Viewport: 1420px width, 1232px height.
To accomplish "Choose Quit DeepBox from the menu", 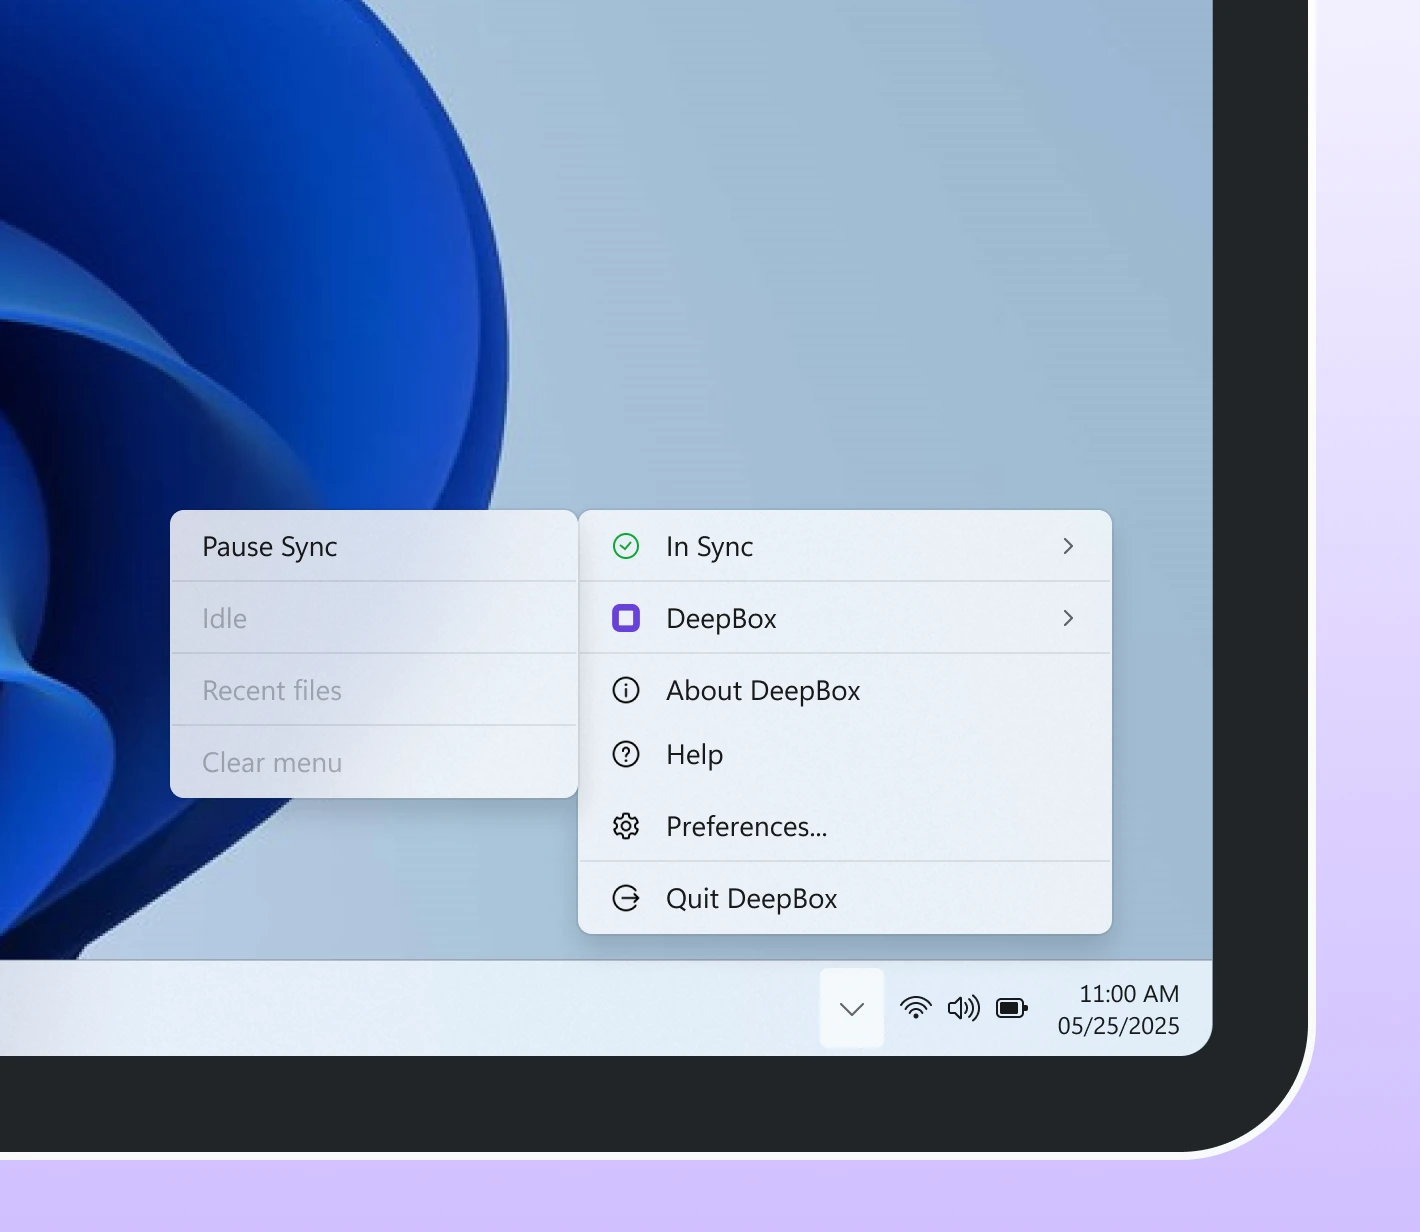I will 845,898.
